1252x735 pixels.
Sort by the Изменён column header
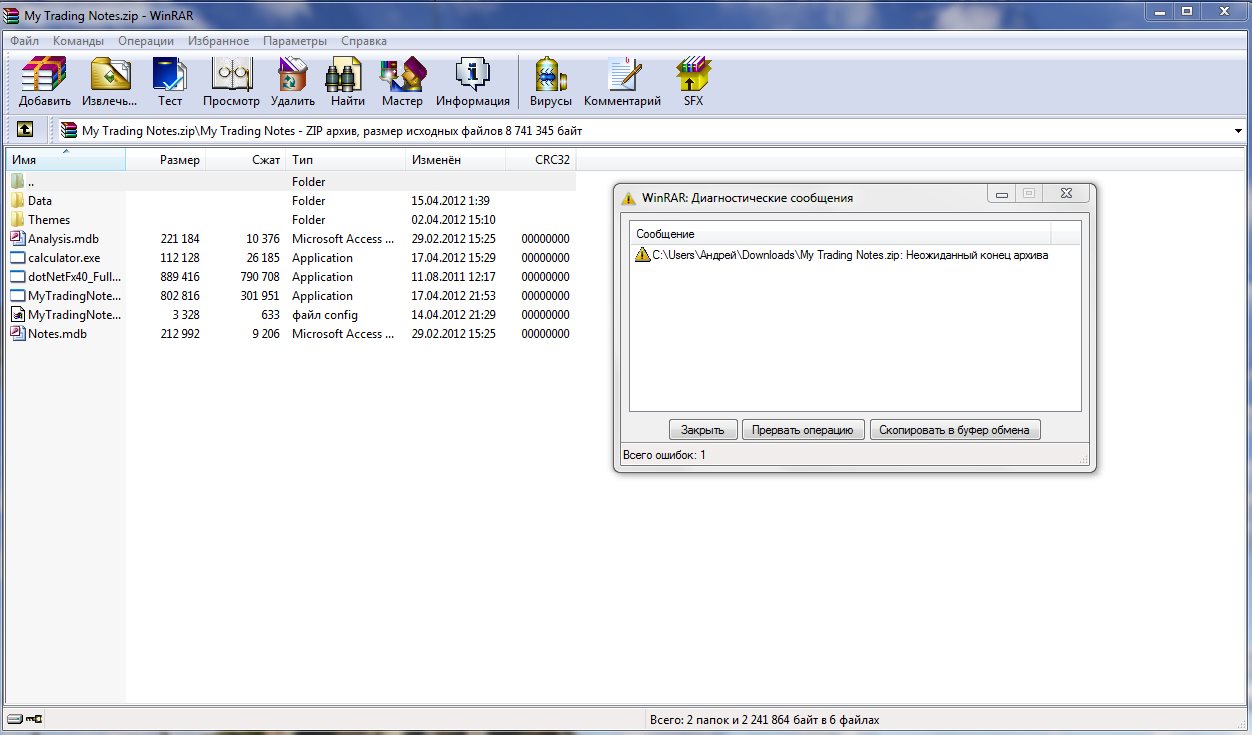pos(456,160)
